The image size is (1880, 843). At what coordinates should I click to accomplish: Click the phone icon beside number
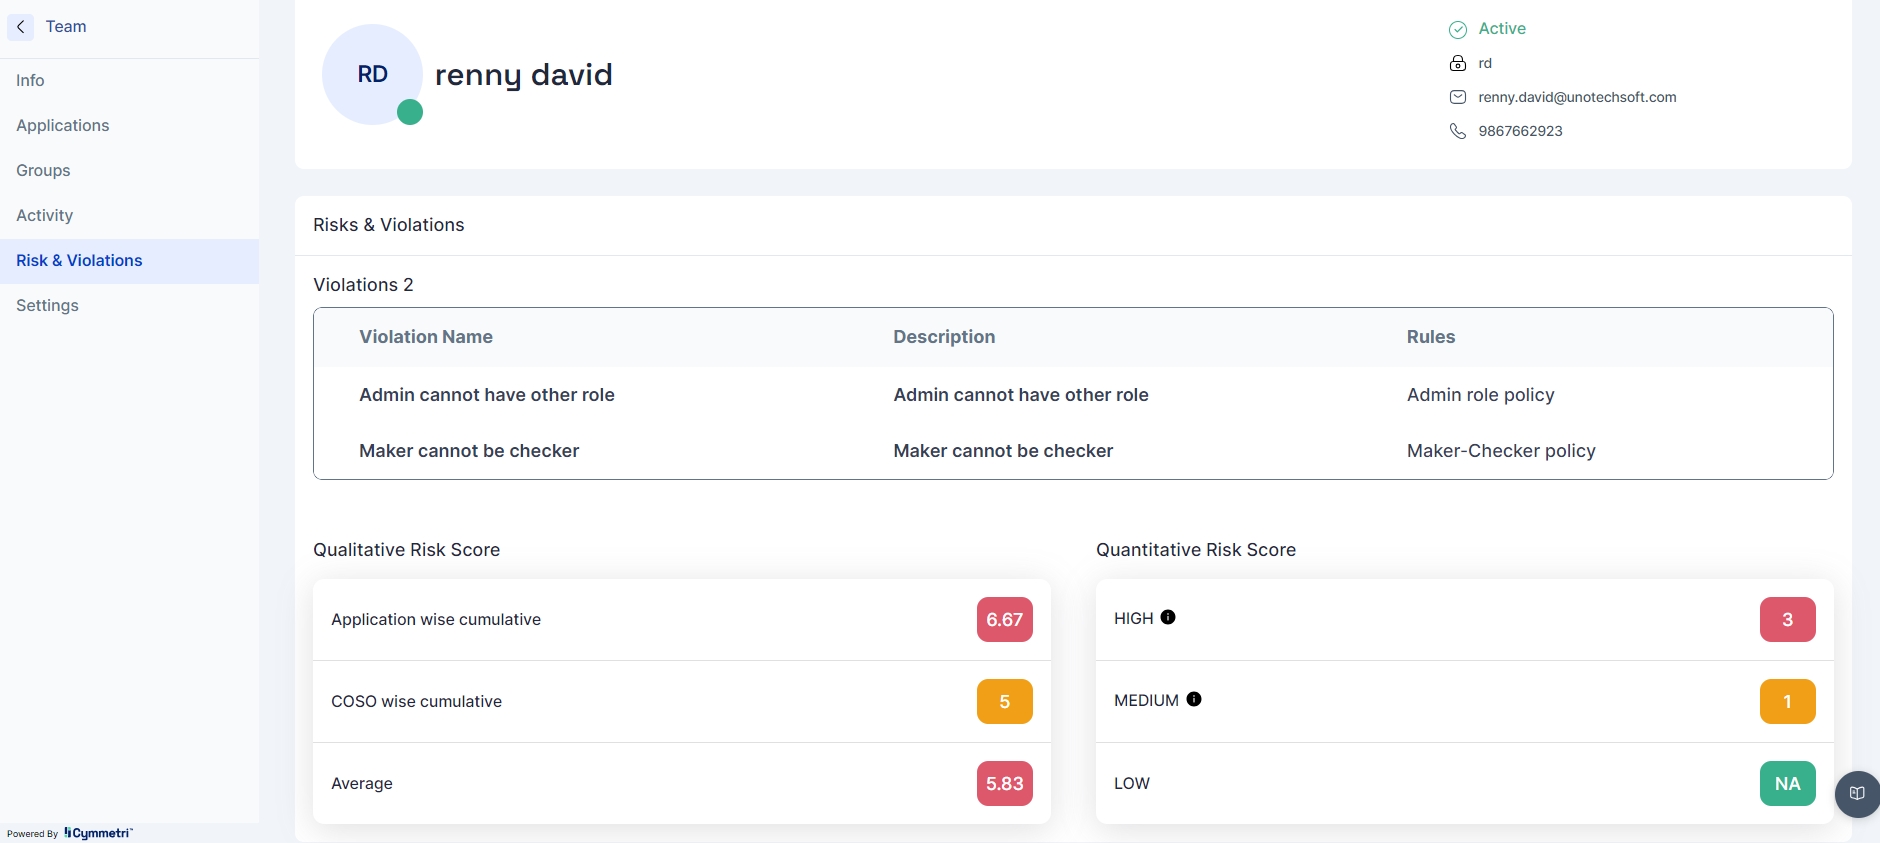(1458, 131)
